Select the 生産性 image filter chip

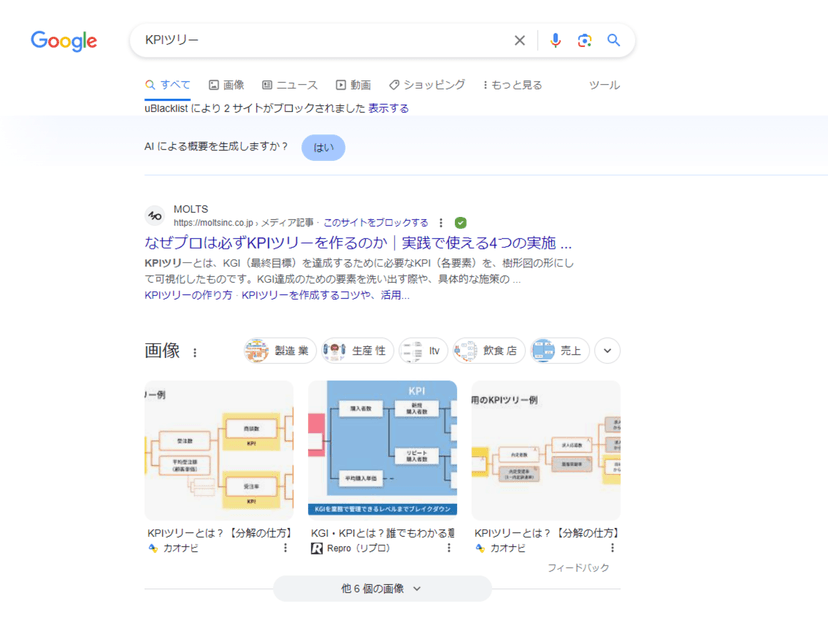(357, 351)
